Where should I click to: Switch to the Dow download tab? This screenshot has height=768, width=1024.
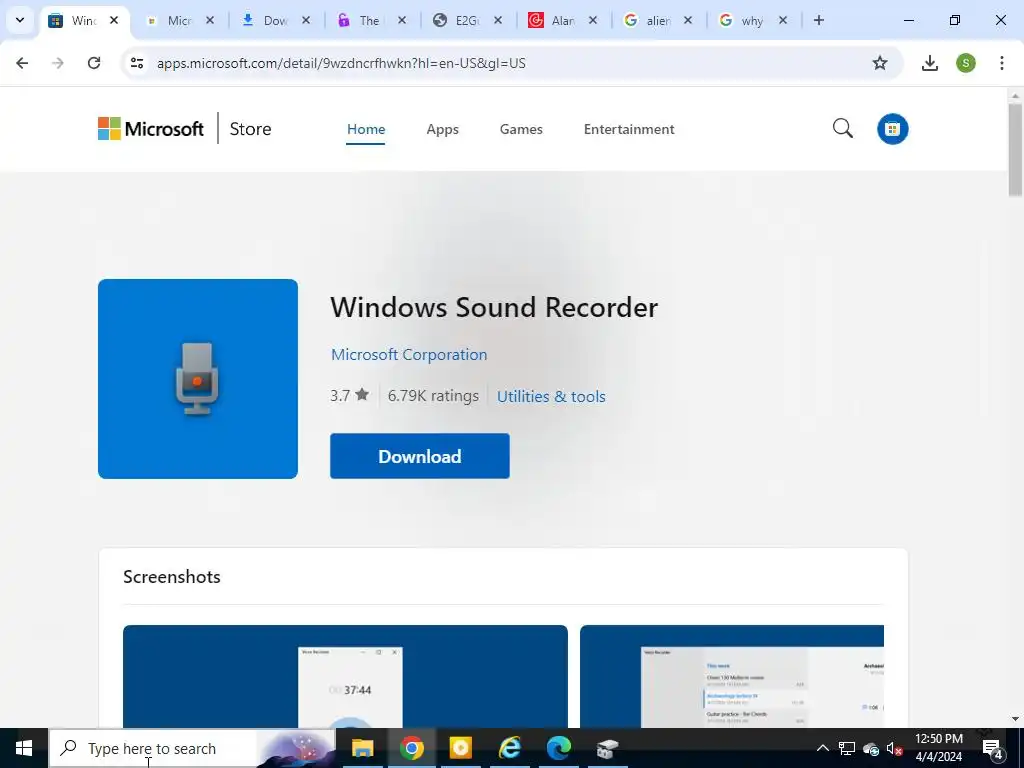pyautogui.click(x=276, y=21)
